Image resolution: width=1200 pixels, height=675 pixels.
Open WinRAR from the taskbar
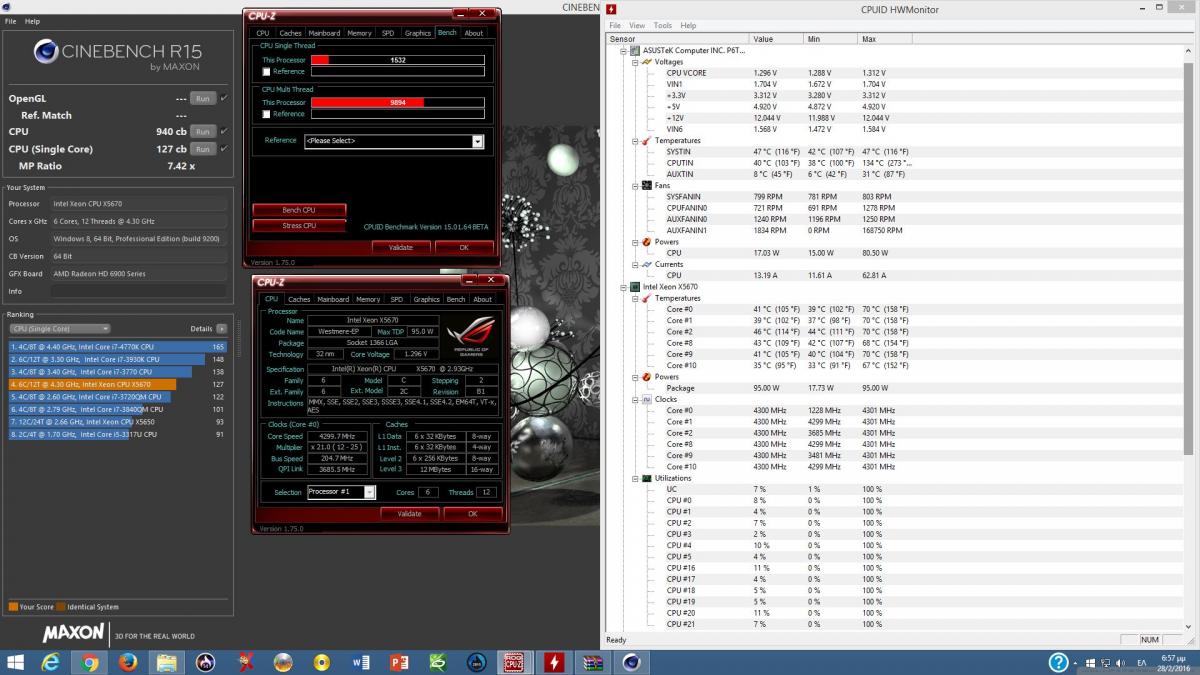tap(594, 662)
